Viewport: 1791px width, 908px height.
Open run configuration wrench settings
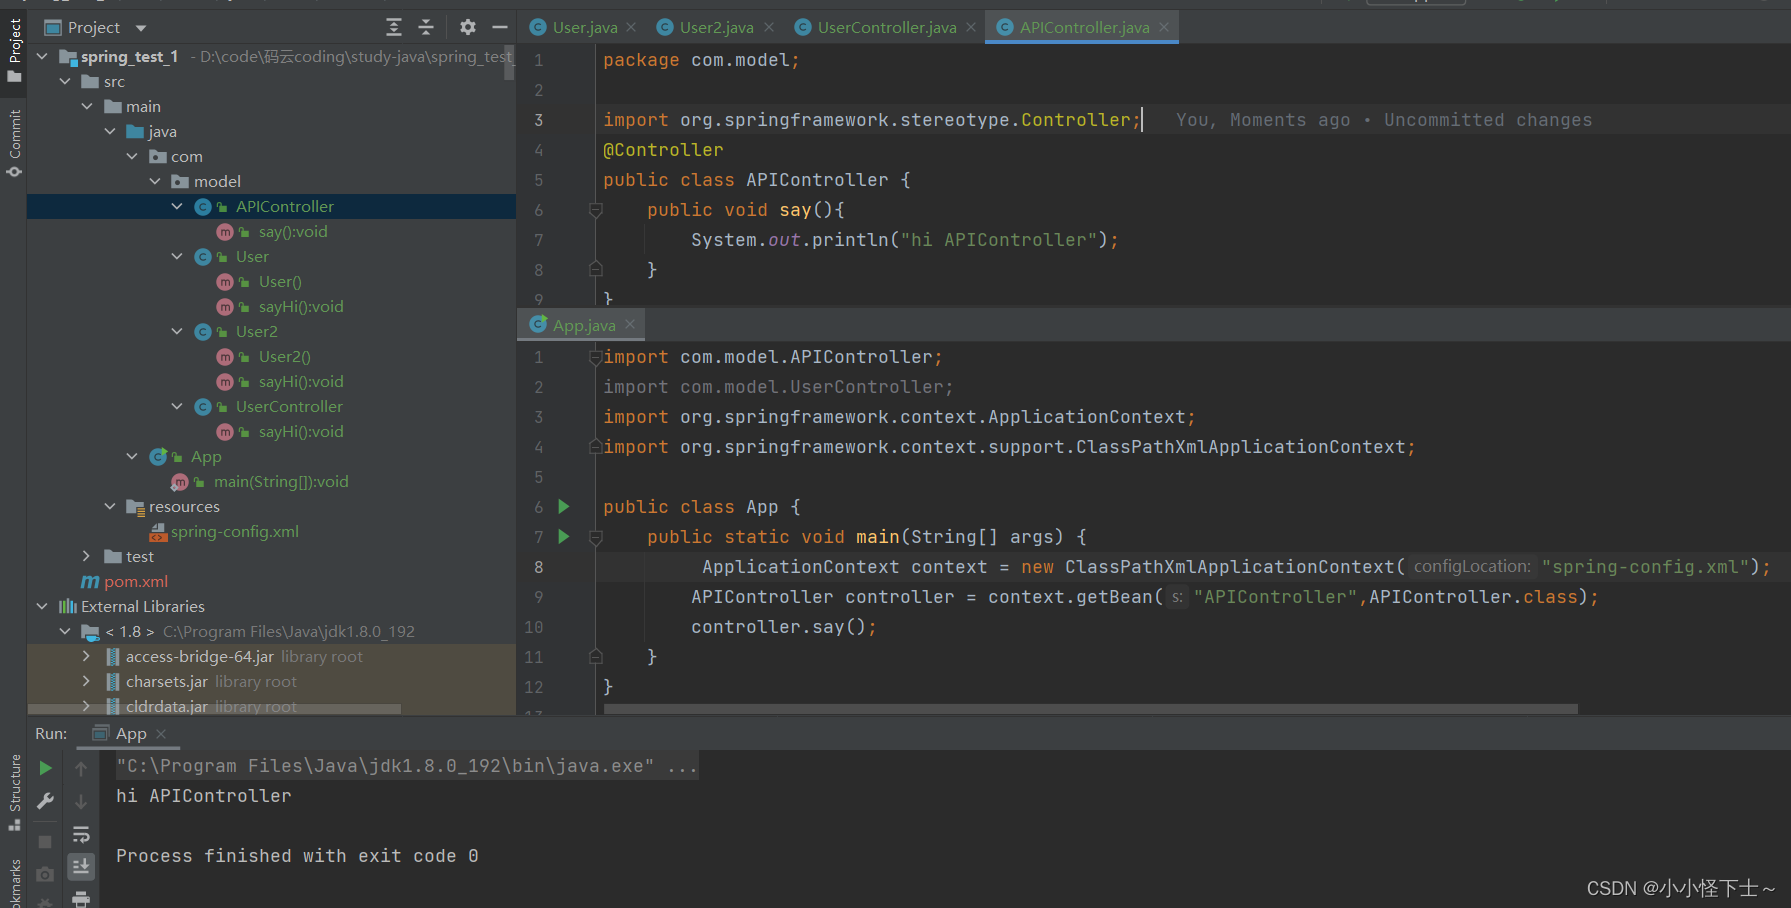[45, 801]
